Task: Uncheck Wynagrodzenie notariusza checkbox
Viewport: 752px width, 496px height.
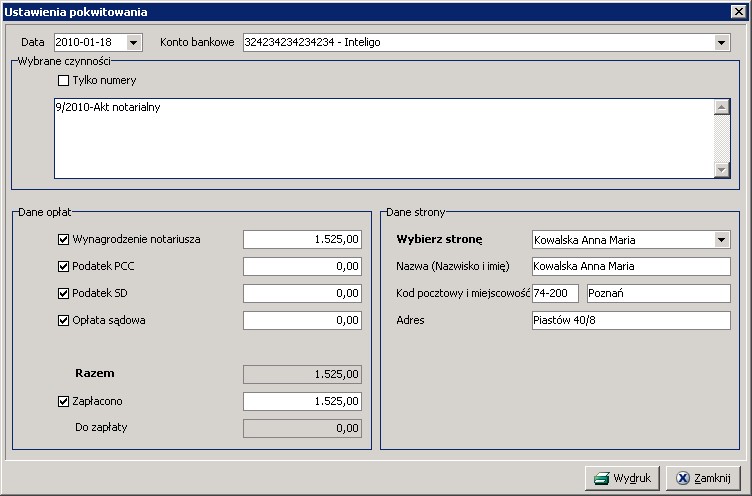Action: 64,239
